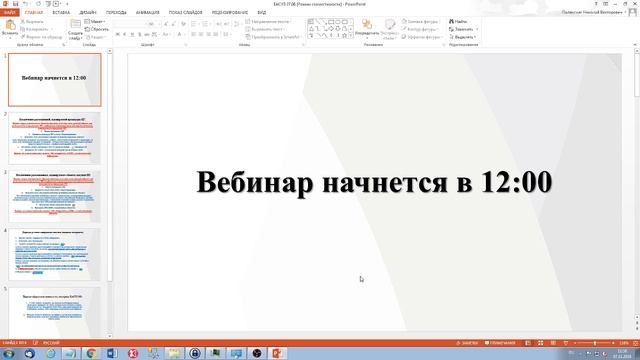This screenshot has height=360, width=640.
Task: Open Экспресс-стили (Quick Styles) gallery
Action: (390, 29)
